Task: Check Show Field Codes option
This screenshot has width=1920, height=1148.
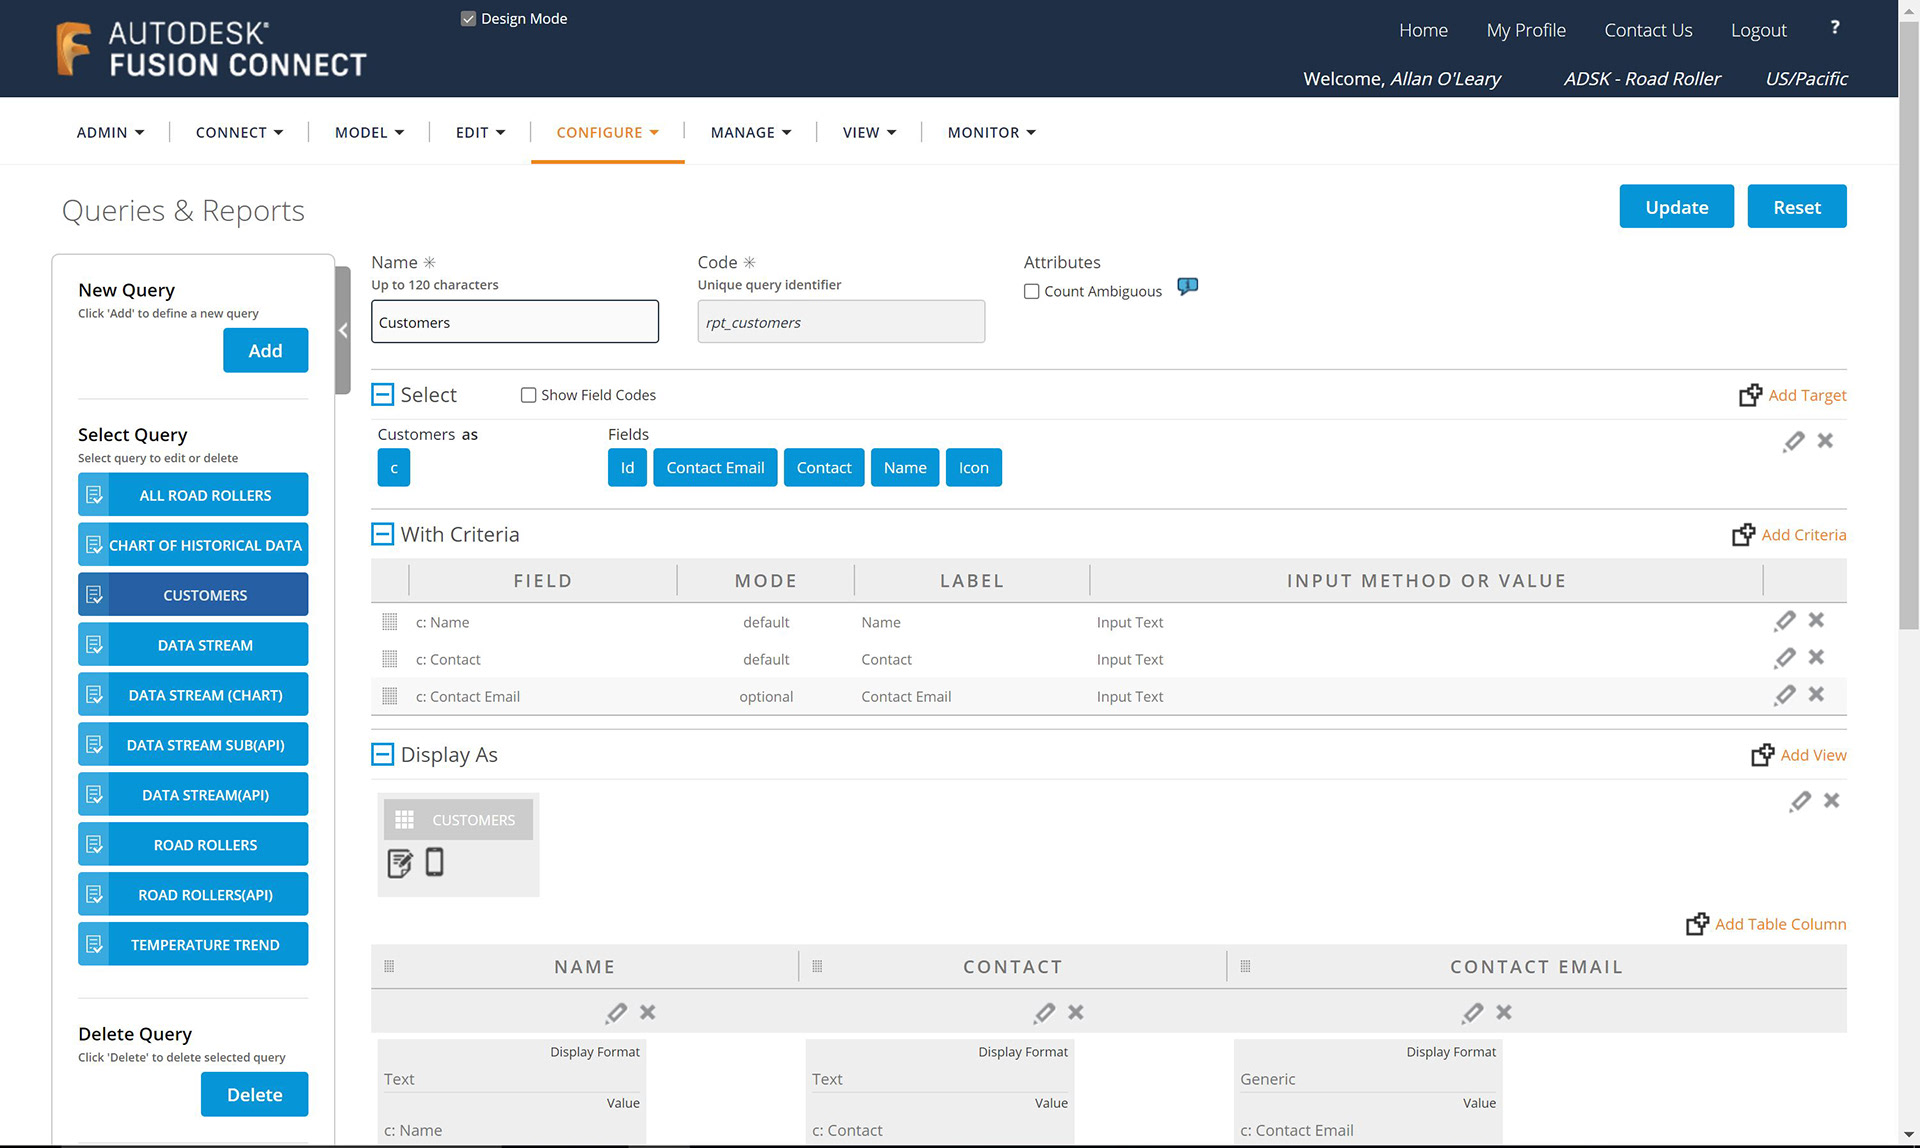Action: coord(528,395)
